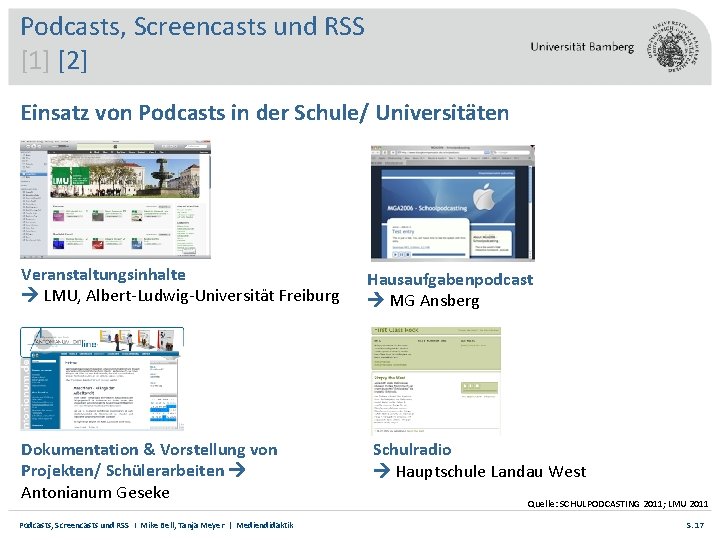The width and height of the screenshot is (720, 540).
Task: Select the text 'MG Ansberg'
Action: pos(434,301)
